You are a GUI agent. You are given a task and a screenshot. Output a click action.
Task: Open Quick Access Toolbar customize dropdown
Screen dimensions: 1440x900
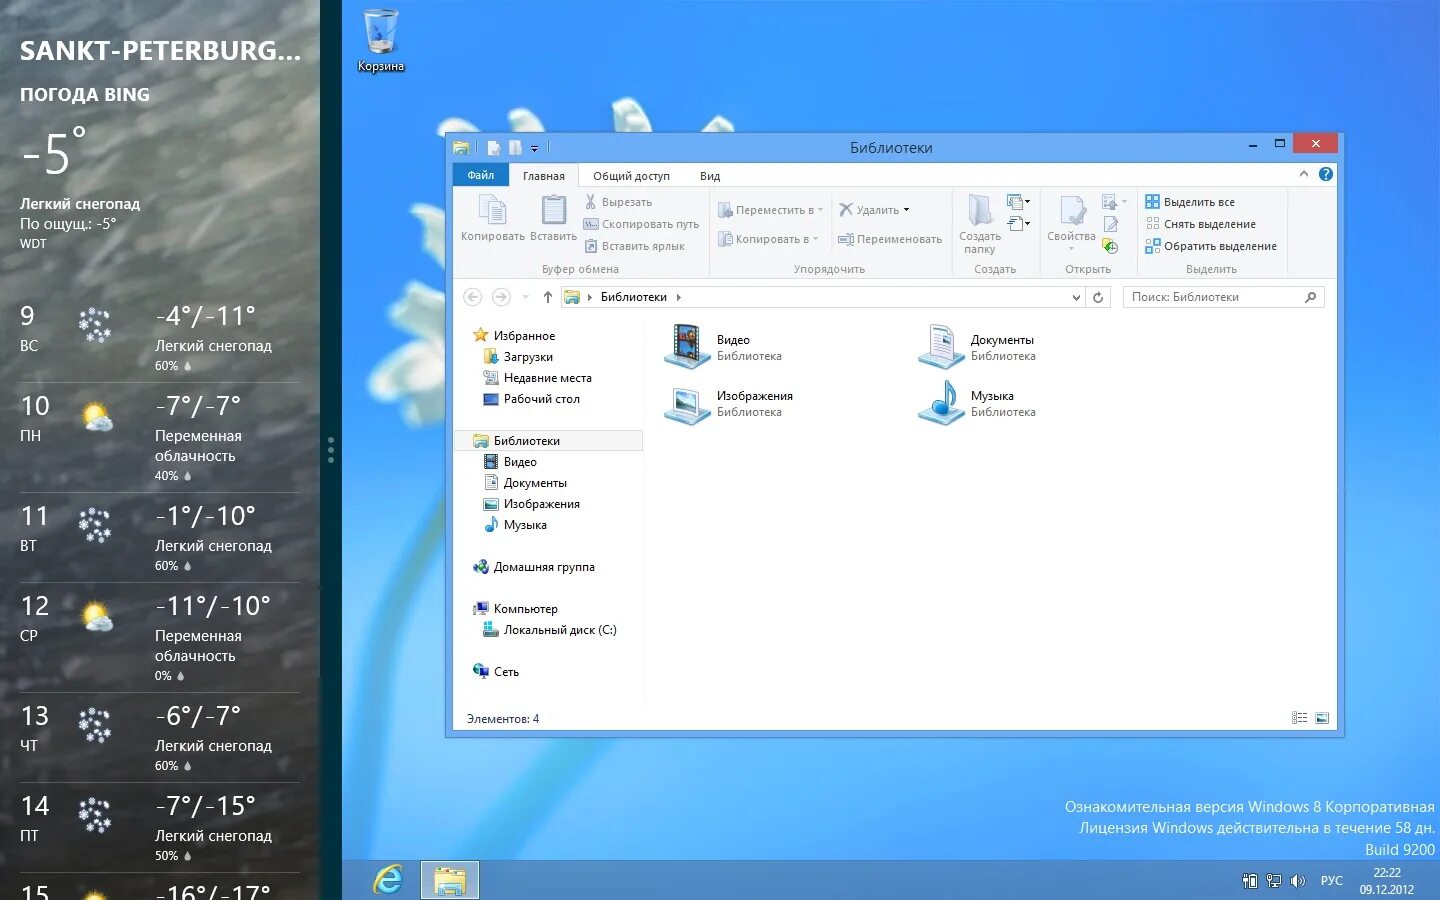534,148
